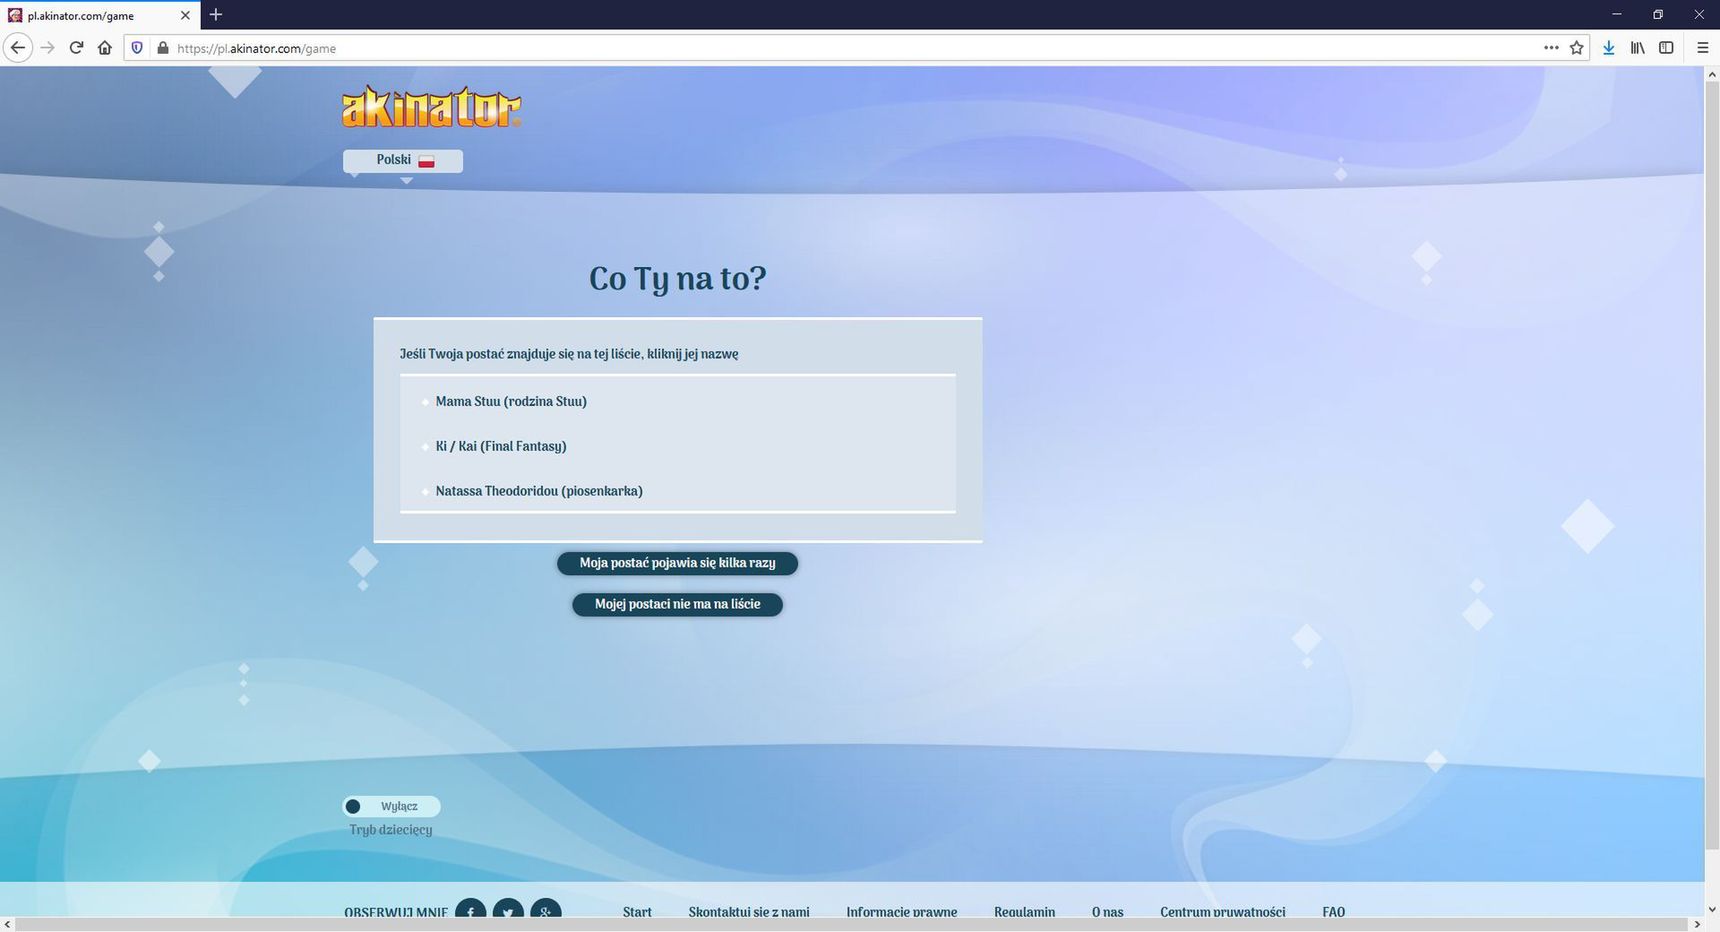Open page actions three-dot menu
Screen dimensions: 1720x932
[x=1551, y=48]
